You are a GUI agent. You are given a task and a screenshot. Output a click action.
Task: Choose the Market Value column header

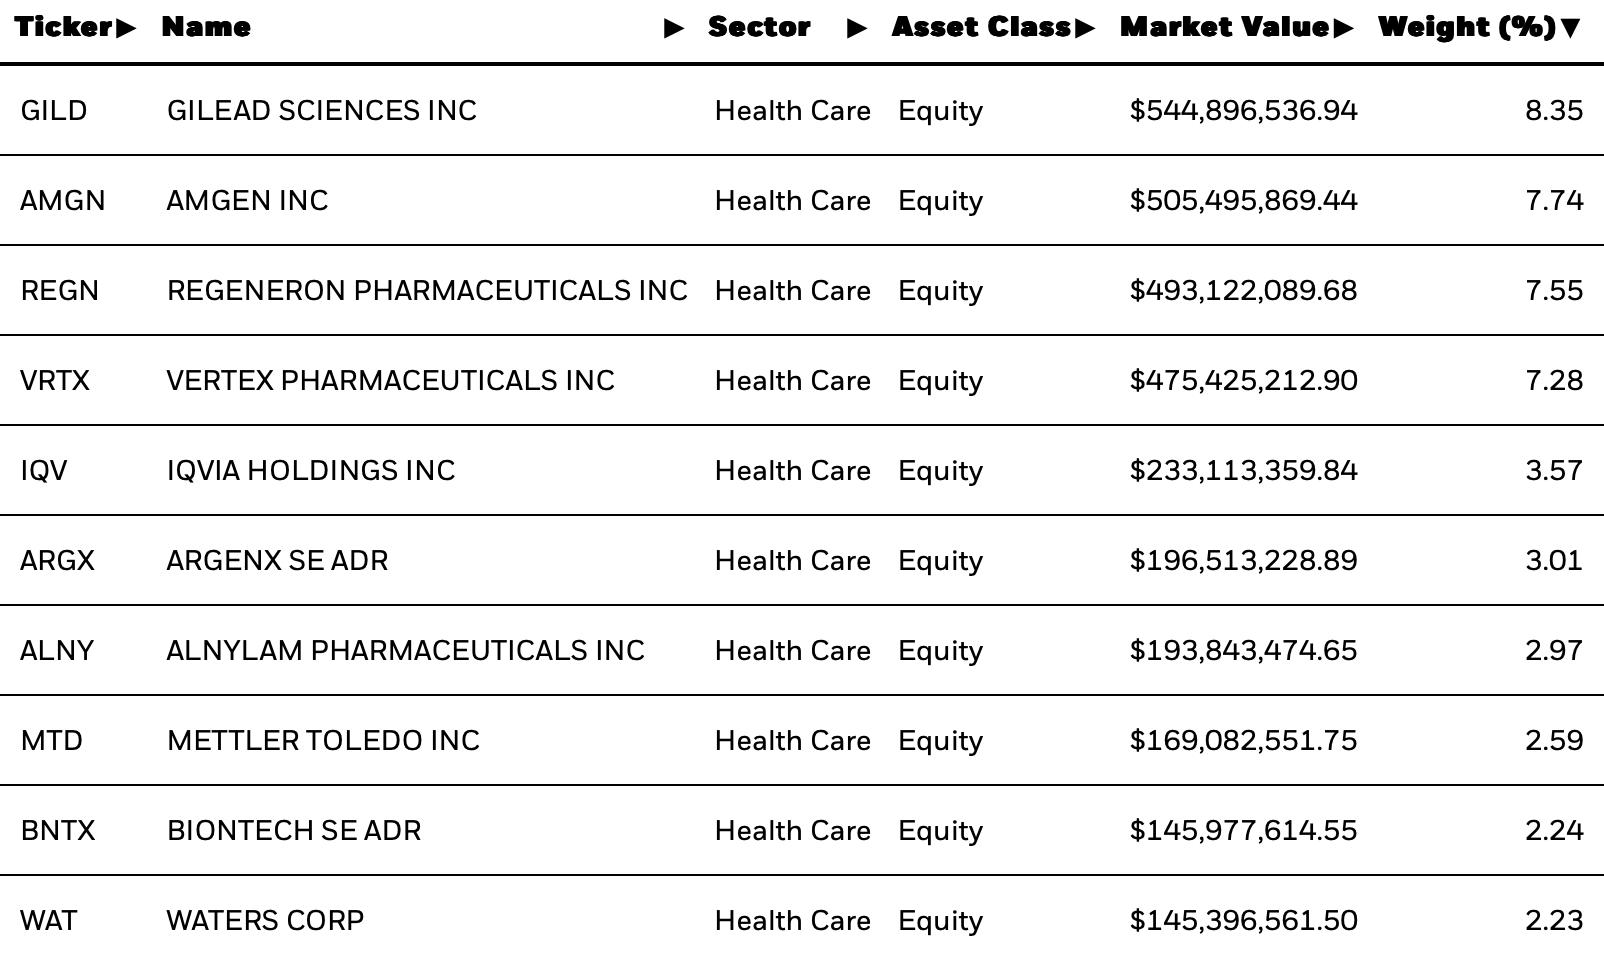[x=1225, y=27]
